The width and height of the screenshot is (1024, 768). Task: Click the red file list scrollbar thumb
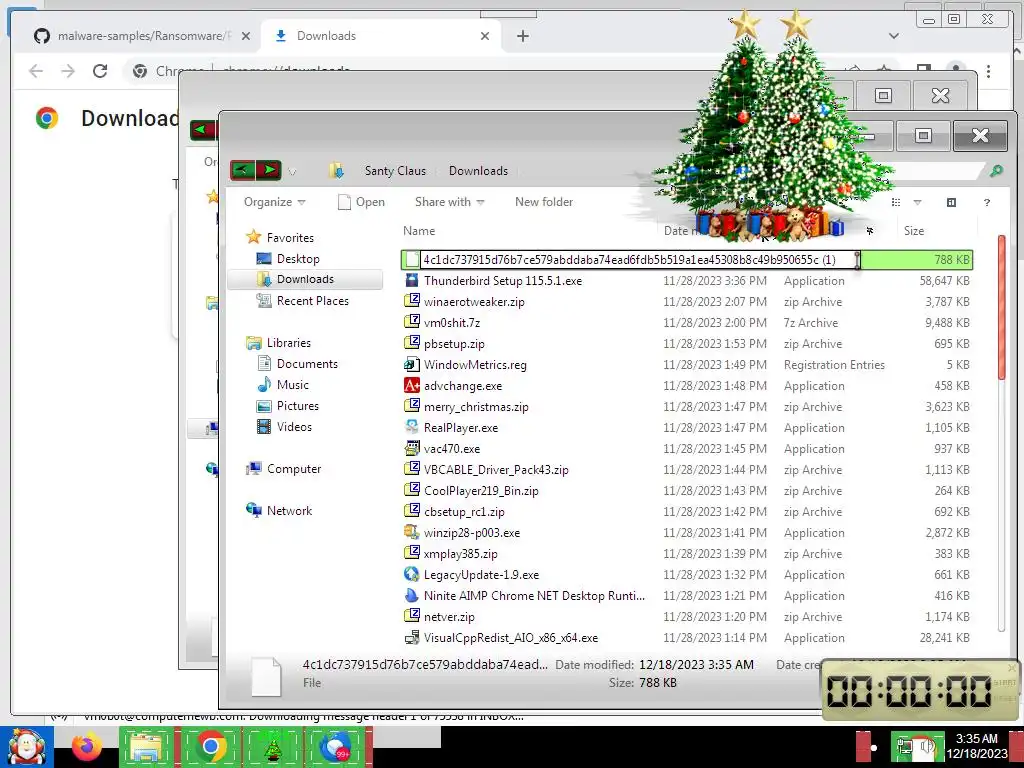point(1002,307)
